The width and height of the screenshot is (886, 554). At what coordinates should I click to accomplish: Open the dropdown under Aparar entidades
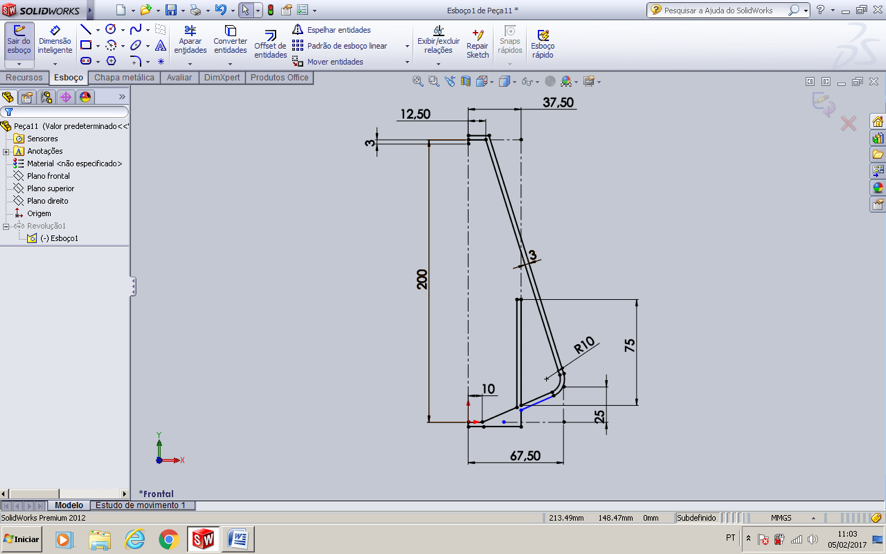coord(190,63)
